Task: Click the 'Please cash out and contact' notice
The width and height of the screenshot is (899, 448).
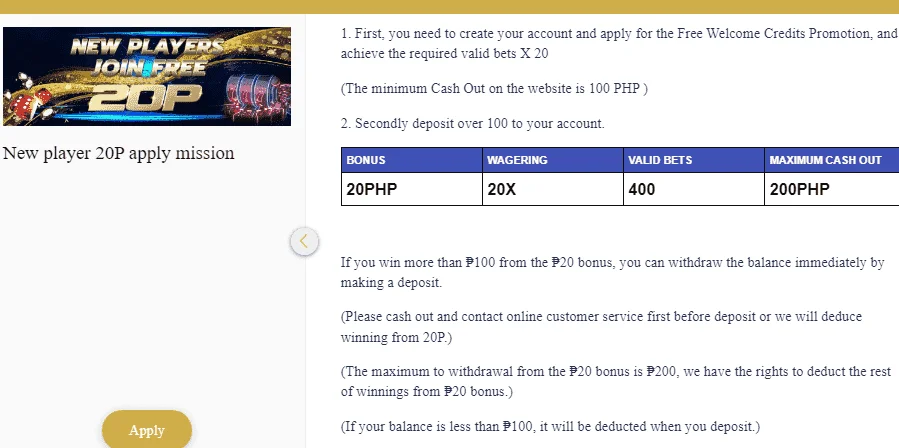Action: coord(601,327)
